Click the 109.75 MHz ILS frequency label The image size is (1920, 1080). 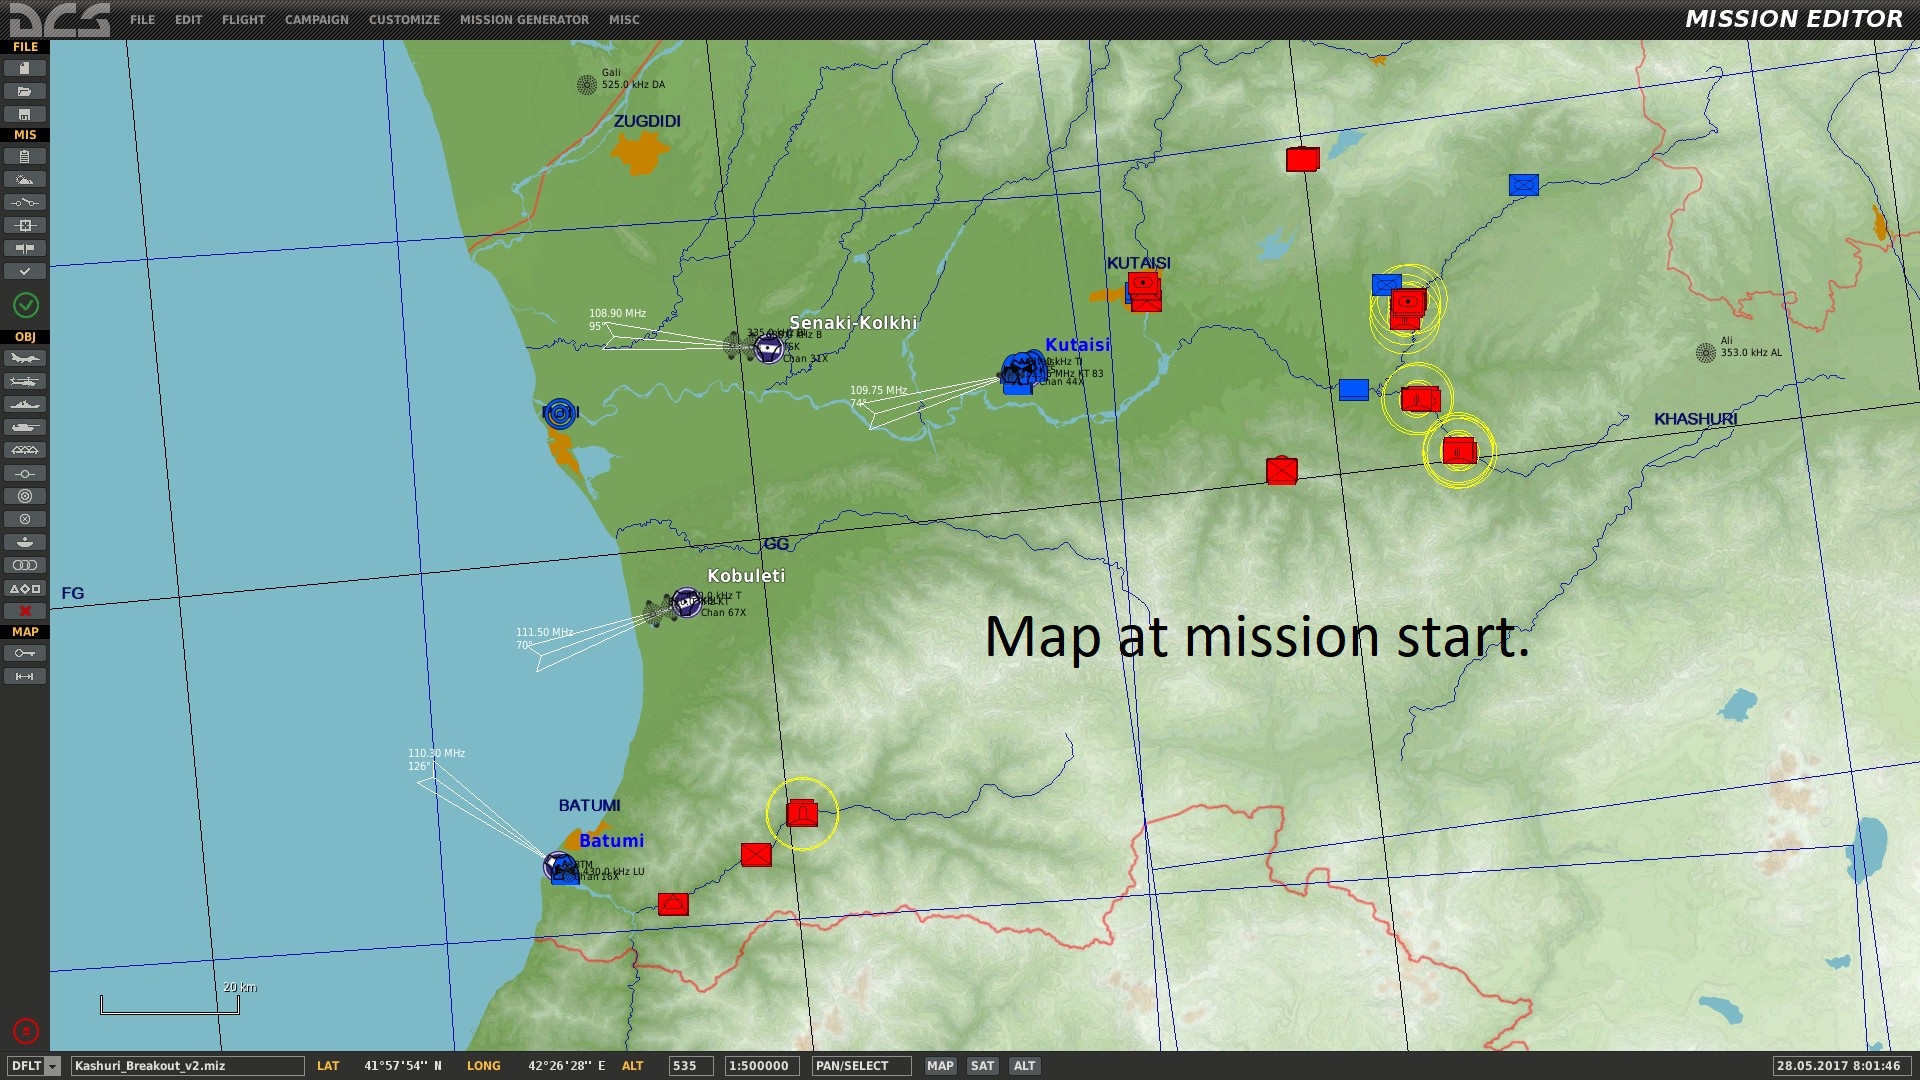pos(878,390)
